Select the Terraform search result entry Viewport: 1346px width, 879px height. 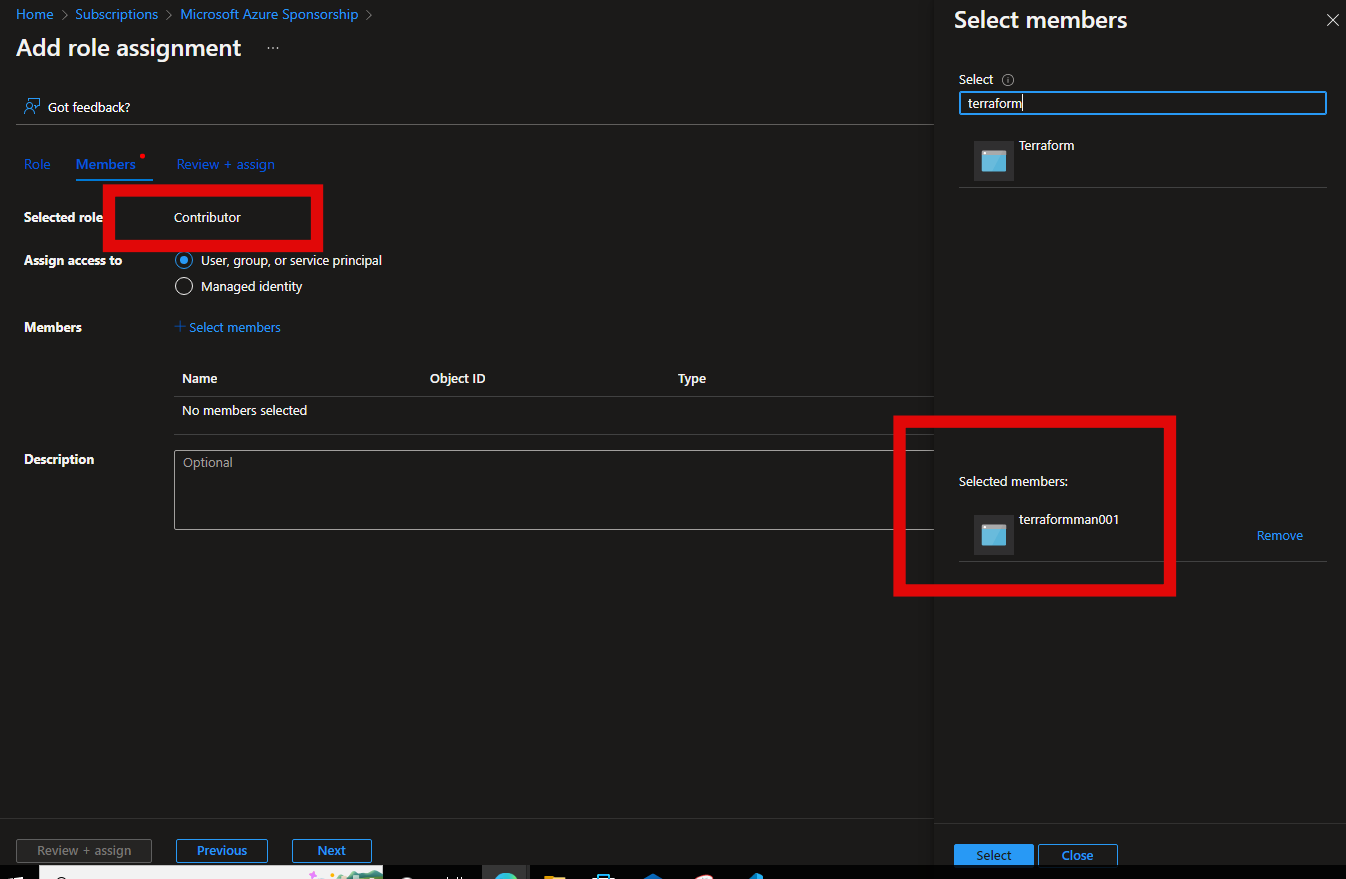pos(1143,161)
